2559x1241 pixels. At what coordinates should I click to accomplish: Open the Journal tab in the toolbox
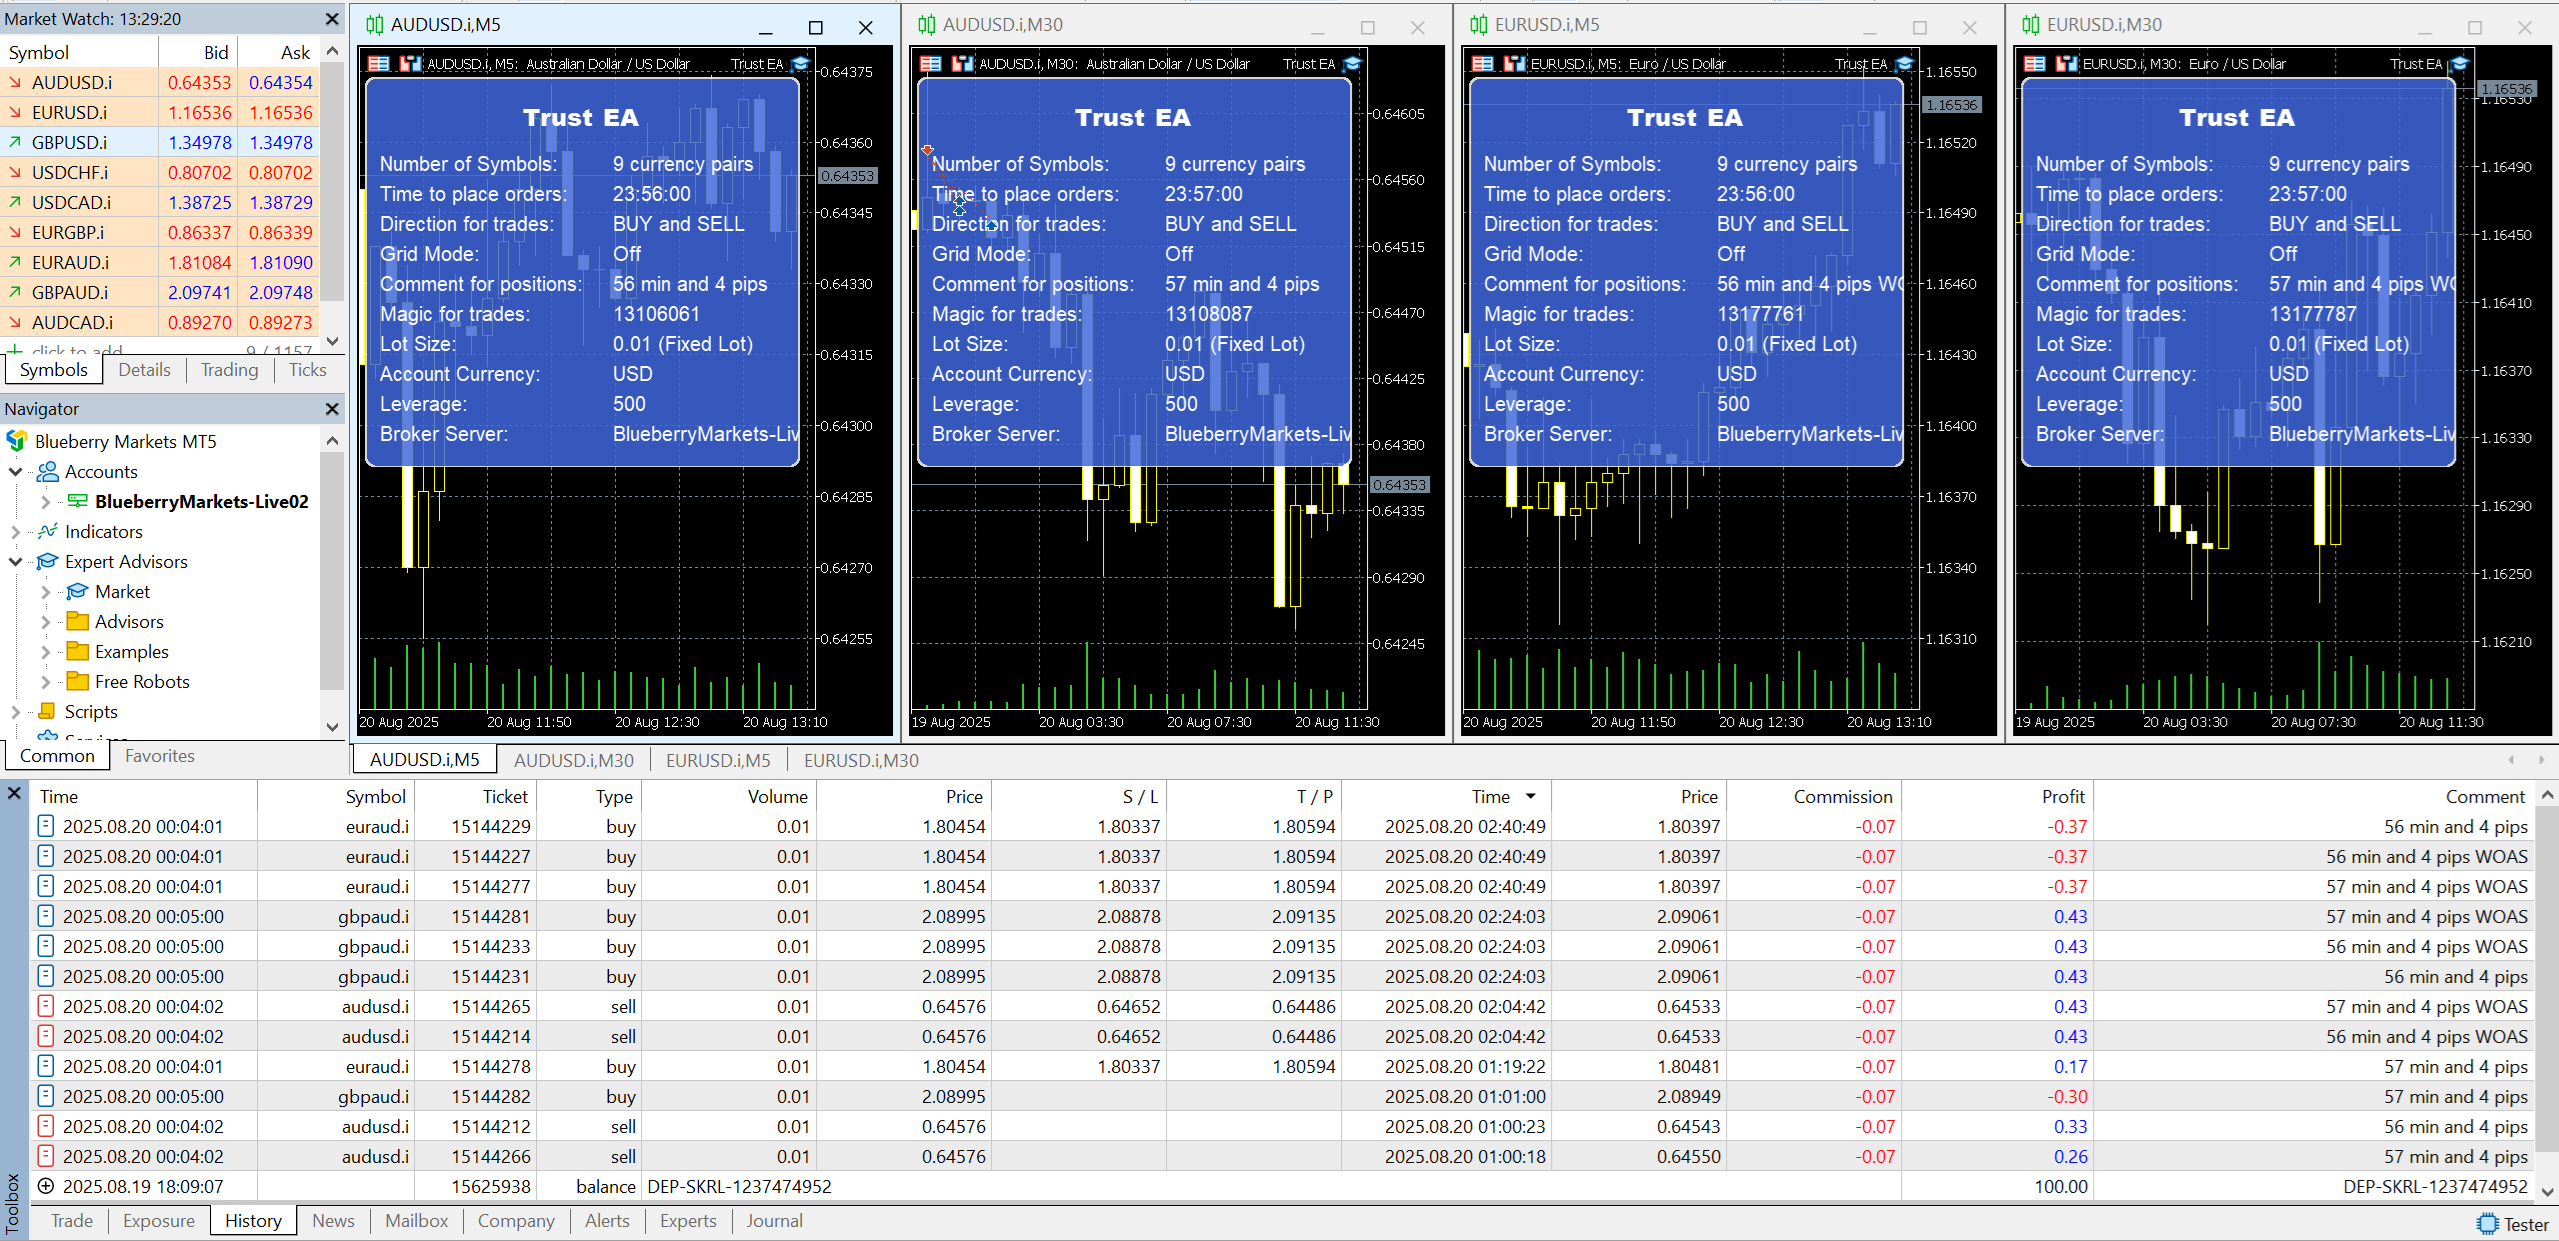click(773, 1220)
